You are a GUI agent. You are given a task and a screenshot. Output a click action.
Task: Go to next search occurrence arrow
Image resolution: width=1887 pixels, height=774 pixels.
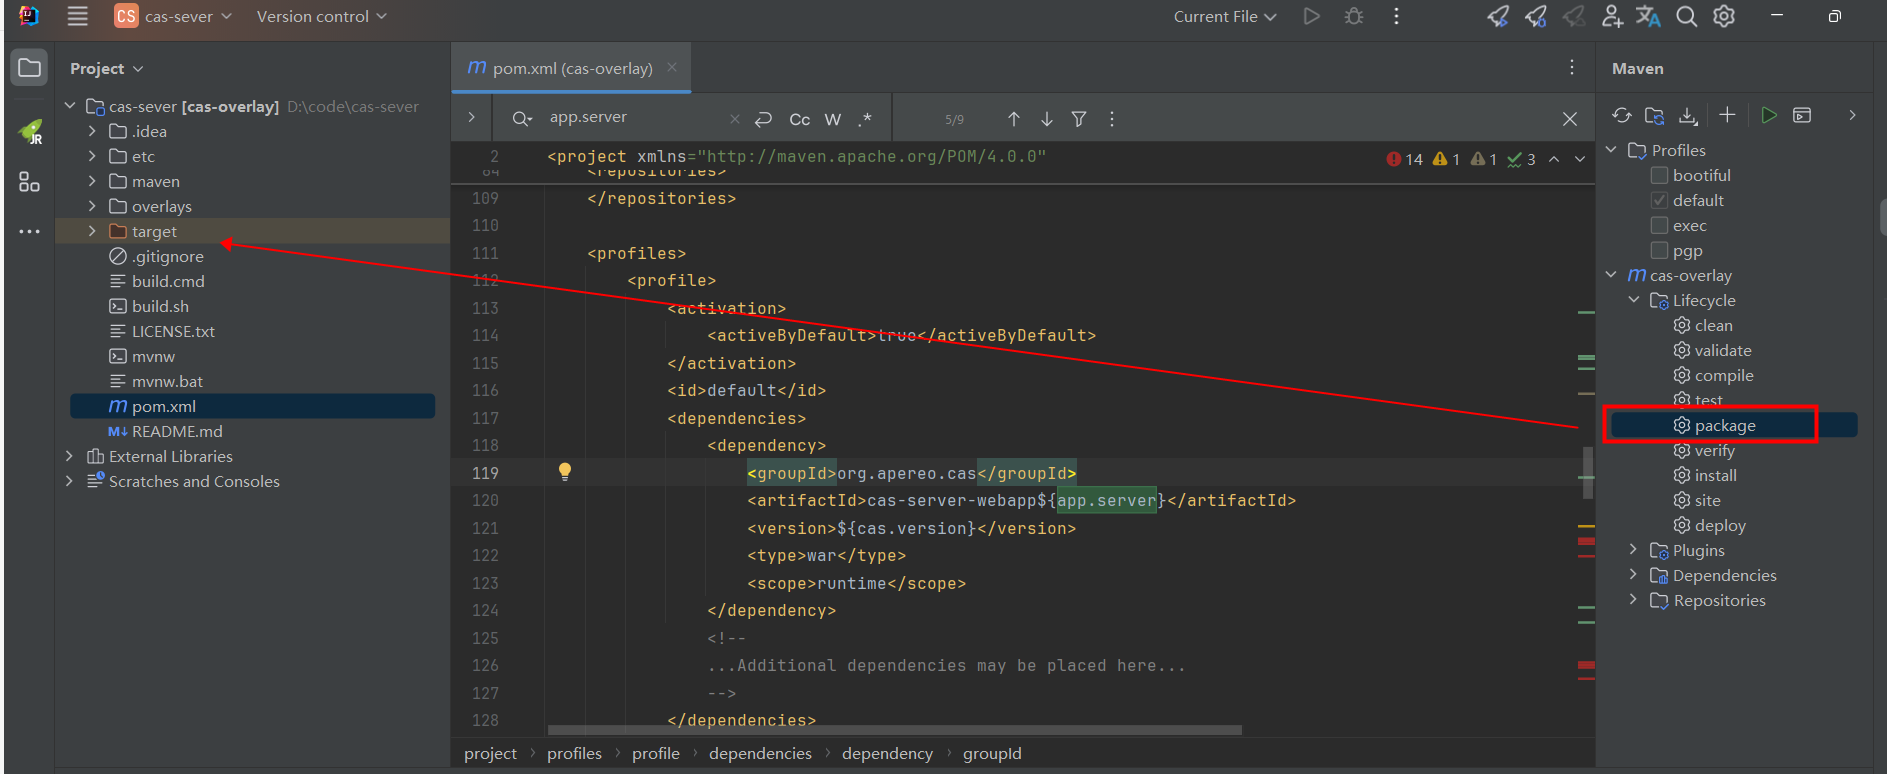pyautogui.click(x=1046, y=119)
